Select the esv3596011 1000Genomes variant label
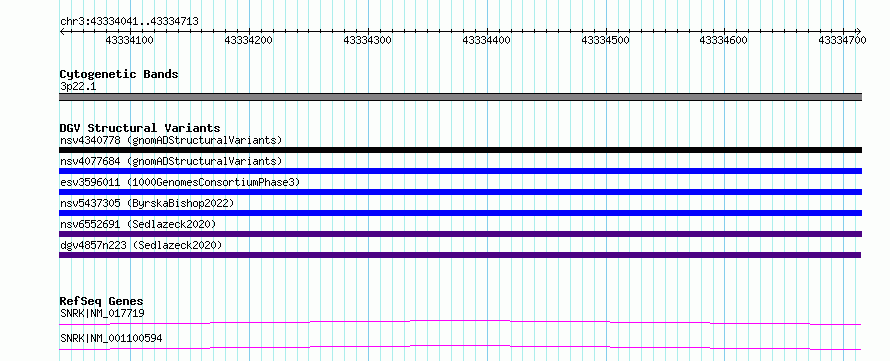The width and height of the screenshot is (890, 361). coord(180,182)
